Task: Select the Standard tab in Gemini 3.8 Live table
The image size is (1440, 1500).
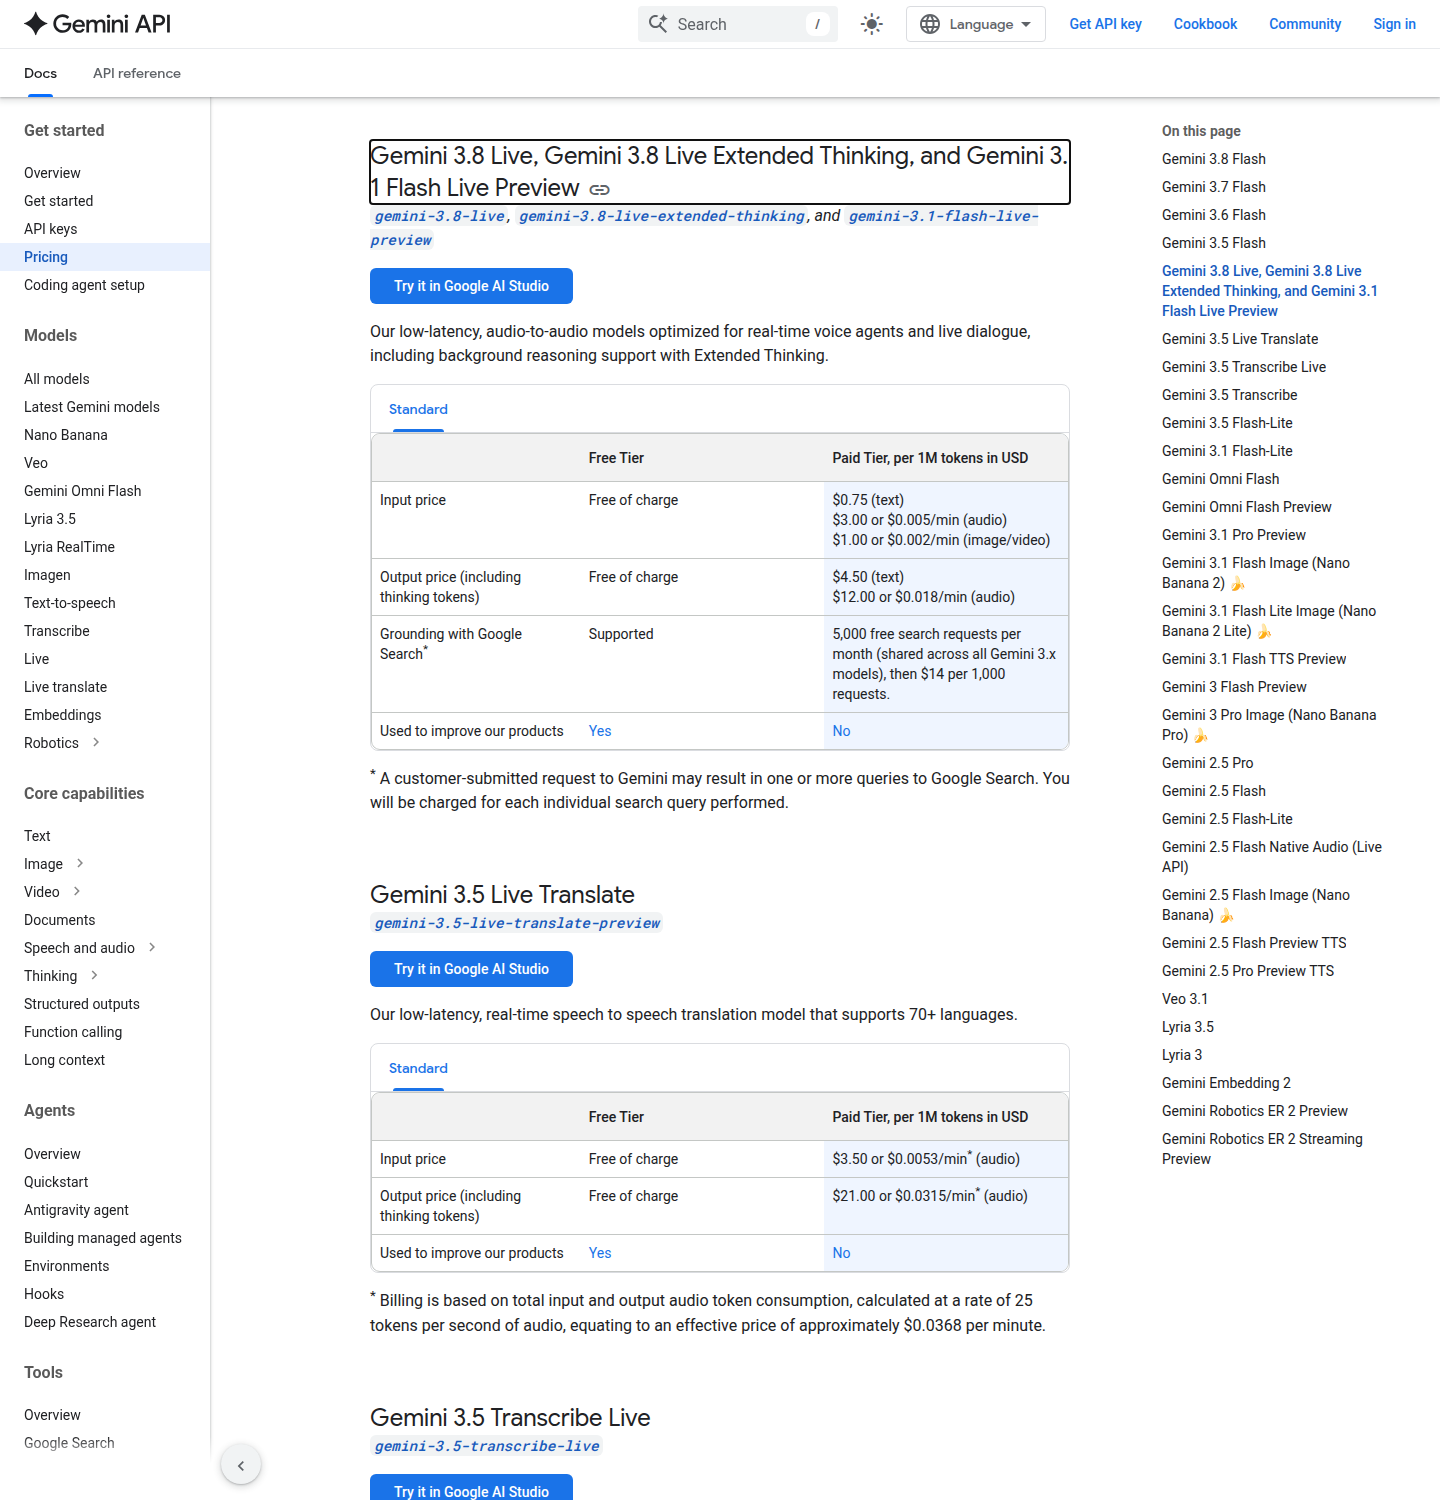Action: click(418, 409)
